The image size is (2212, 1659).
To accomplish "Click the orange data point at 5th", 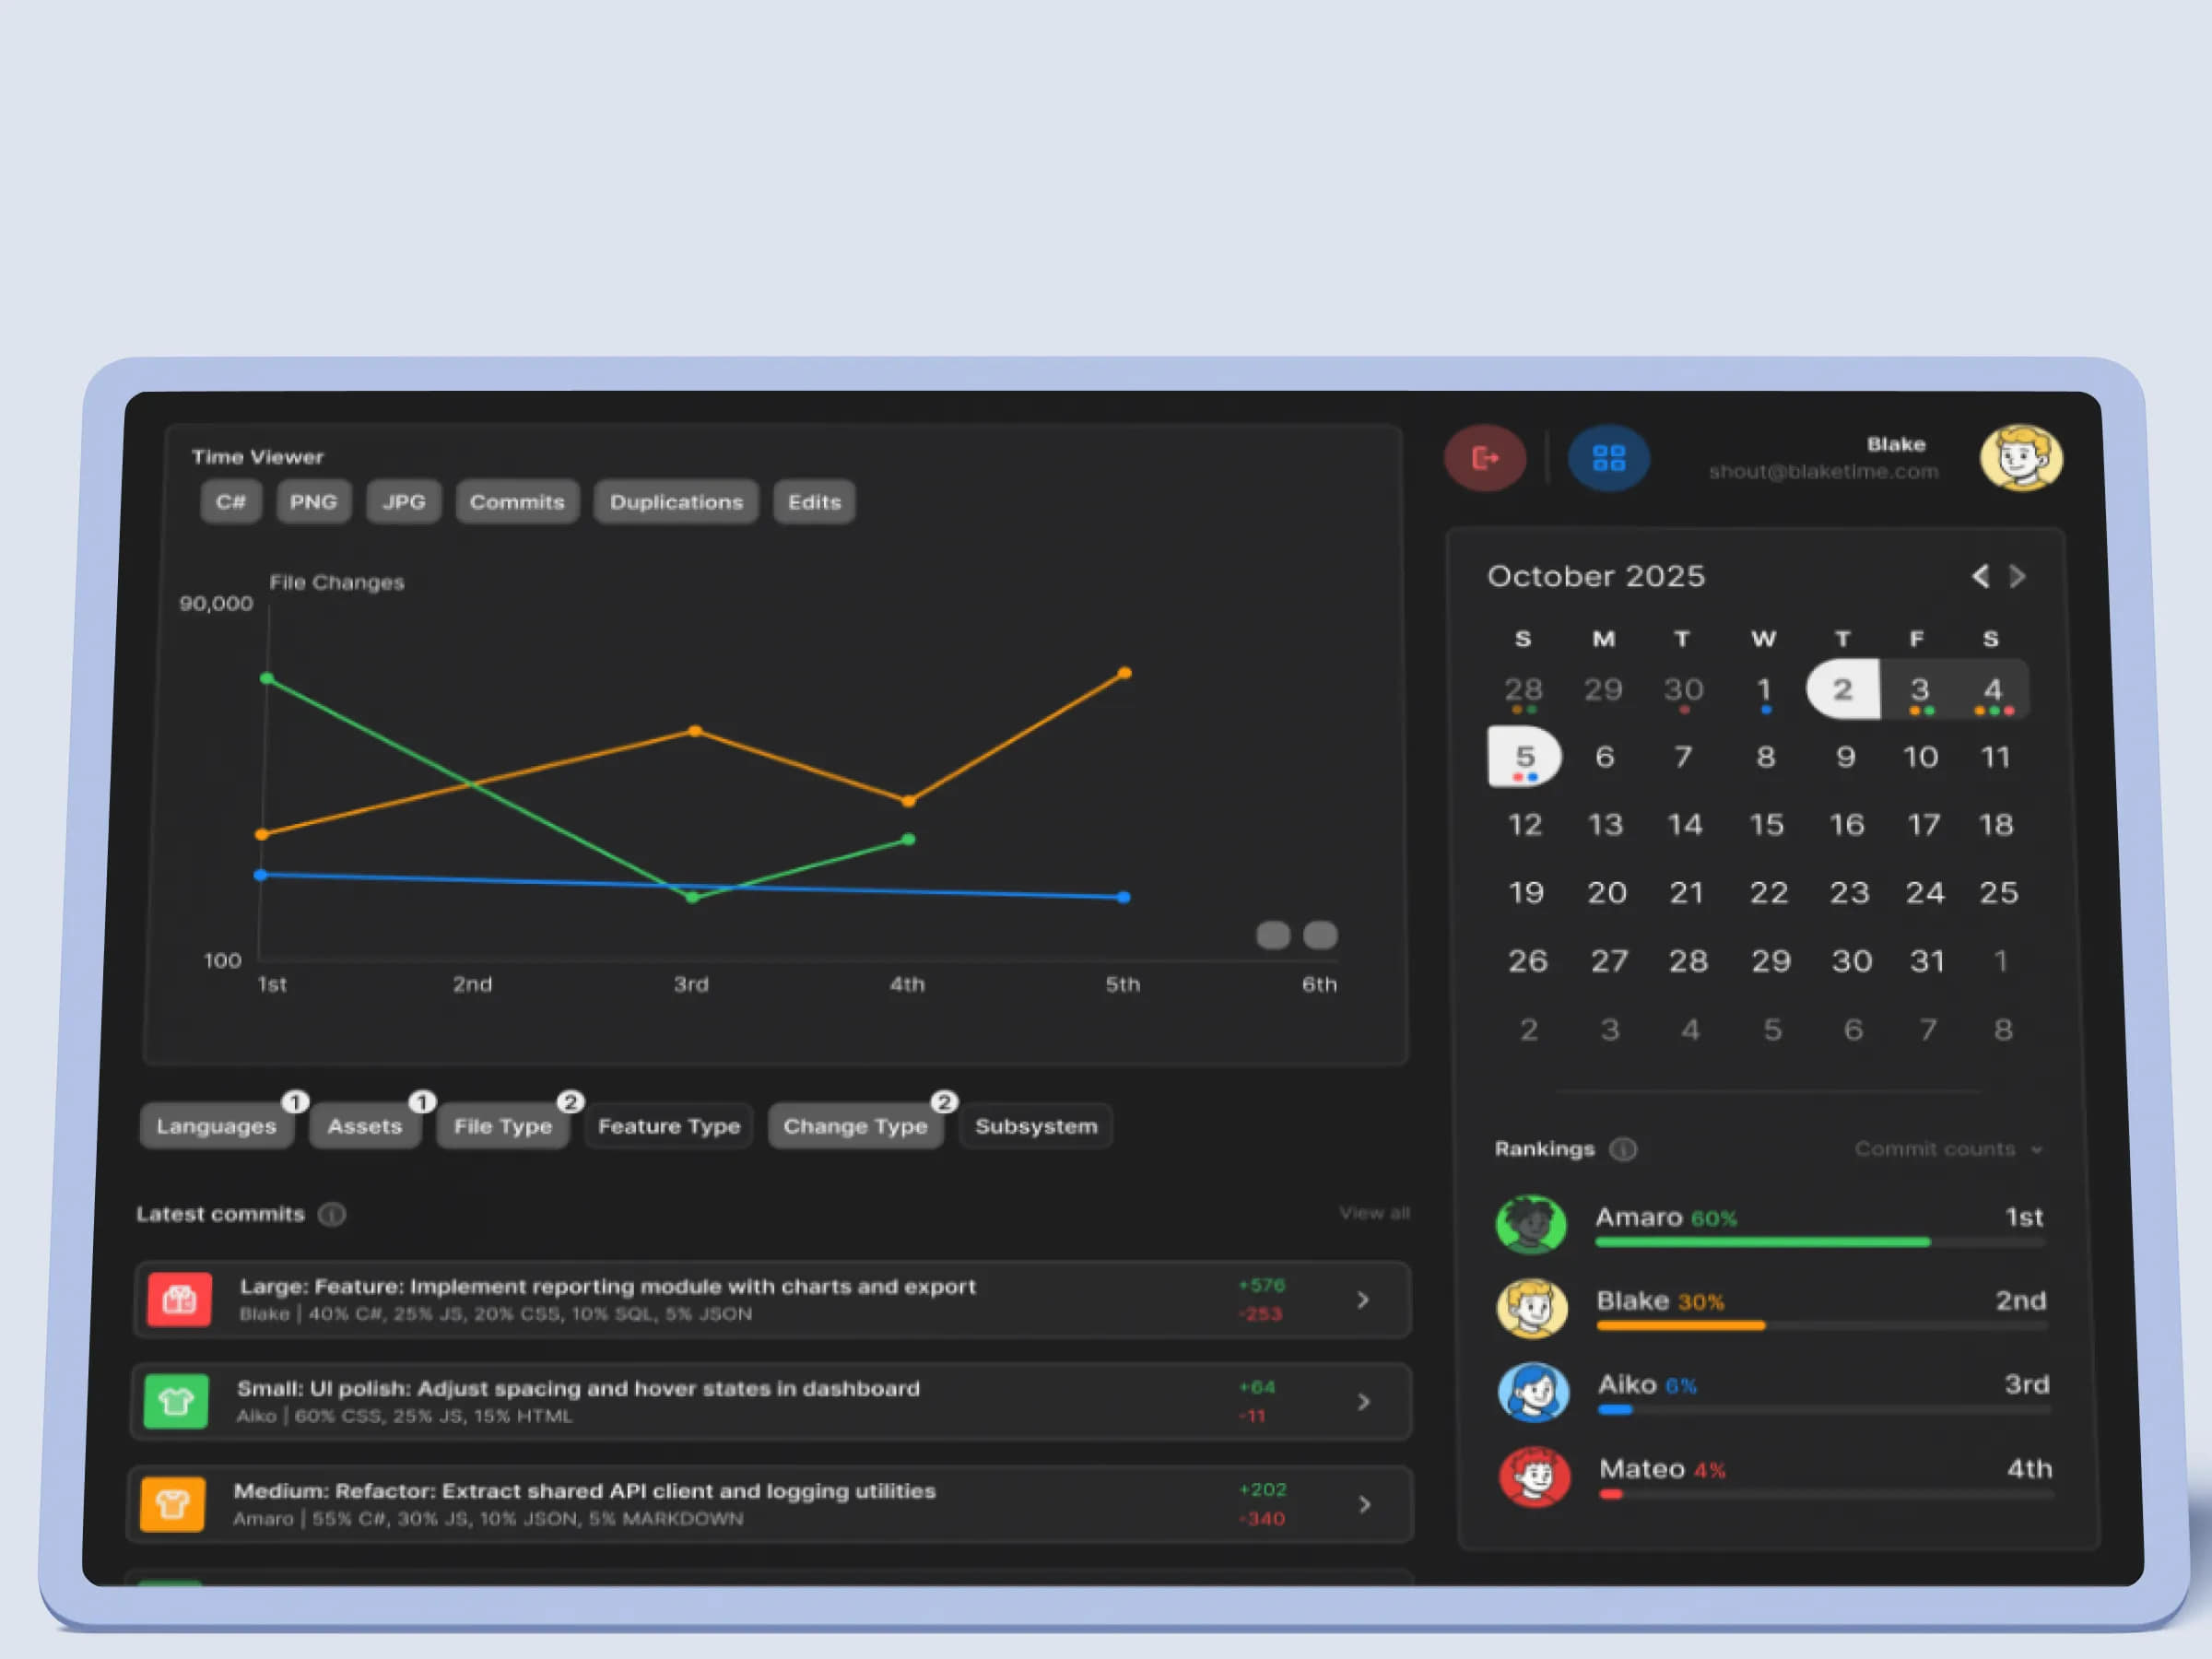I will click(1124, 673).
